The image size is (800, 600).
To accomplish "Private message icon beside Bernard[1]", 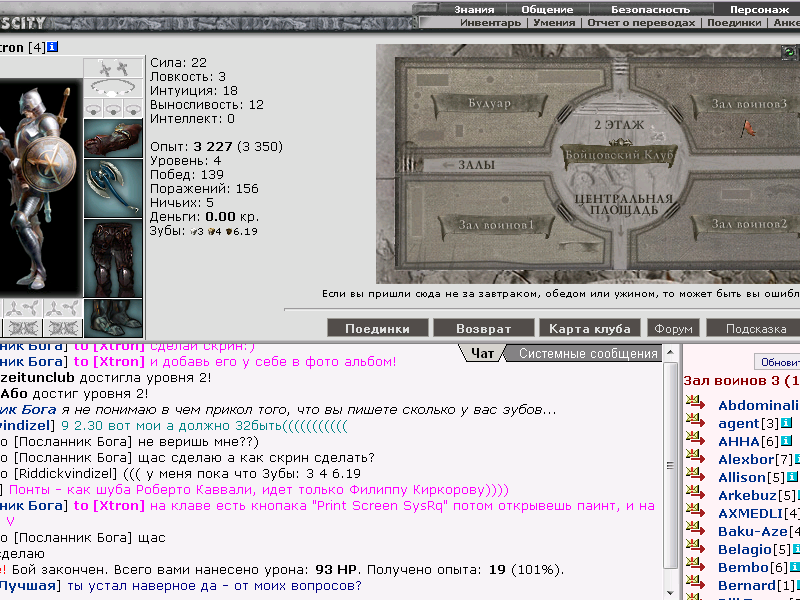I will point(695,583).
